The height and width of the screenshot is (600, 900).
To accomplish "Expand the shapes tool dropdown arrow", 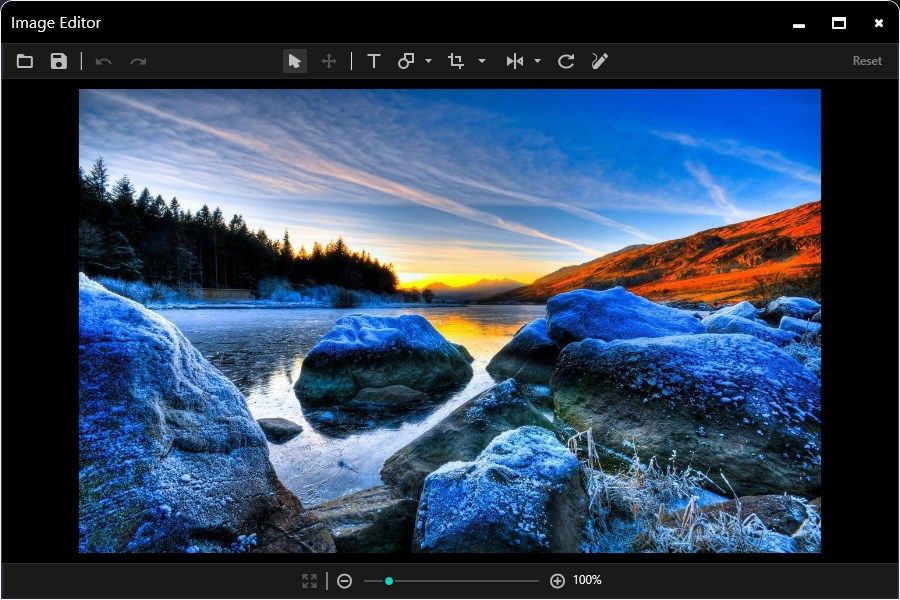I will [428, 61].
